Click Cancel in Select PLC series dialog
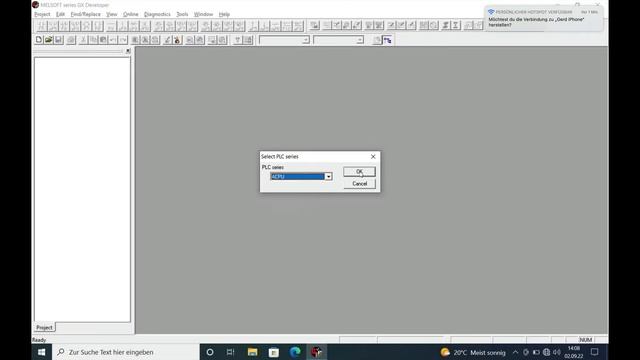 click(x=359, y=184)
